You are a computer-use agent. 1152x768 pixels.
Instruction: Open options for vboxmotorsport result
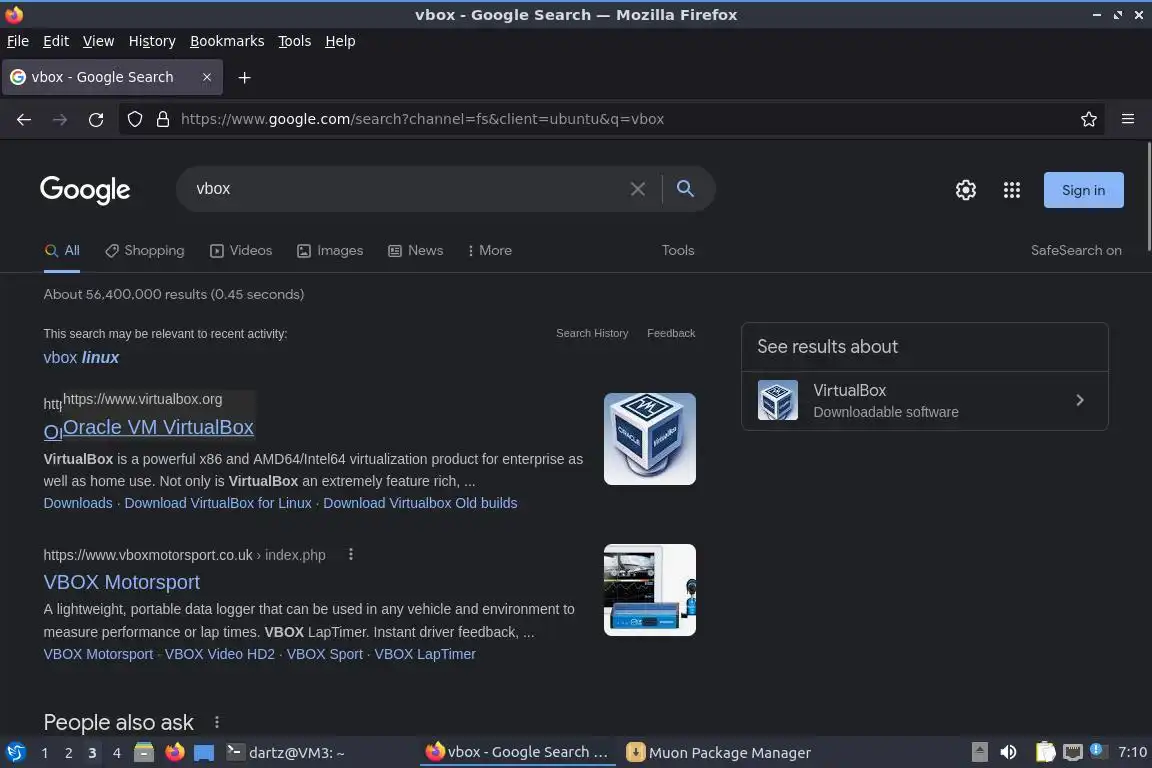coord(350,554)
